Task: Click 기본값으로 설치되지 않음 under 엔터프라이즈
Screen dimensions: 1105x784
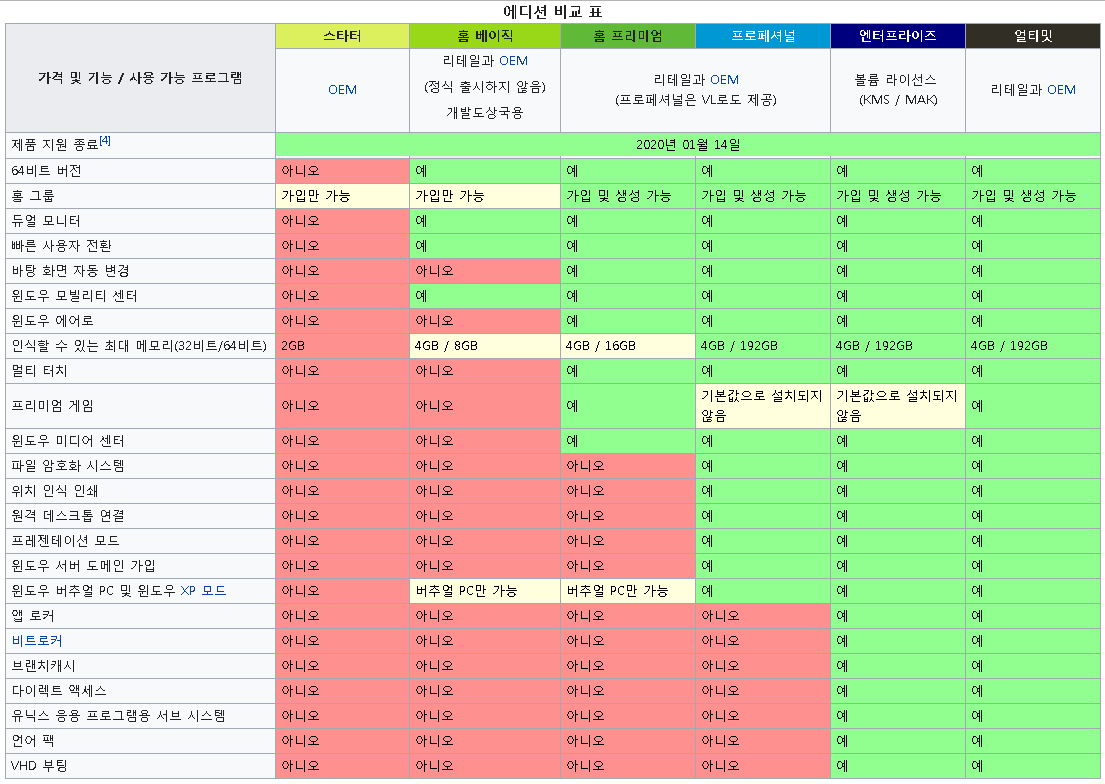Action: [x=898, y=406]
